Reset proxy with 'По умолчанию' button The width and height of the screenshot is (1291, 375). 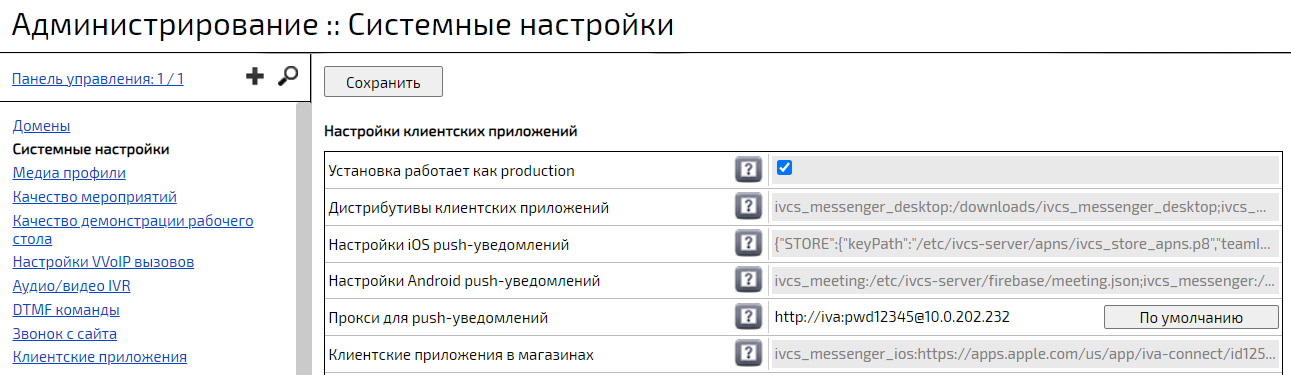click(1191, 318)
